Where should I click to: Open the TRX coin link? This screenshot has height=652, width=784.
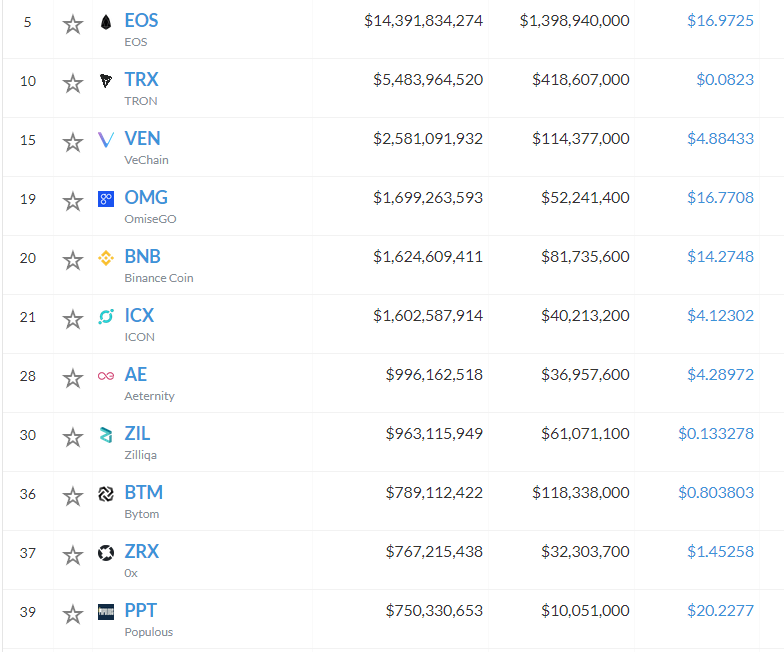coord(141,80)
